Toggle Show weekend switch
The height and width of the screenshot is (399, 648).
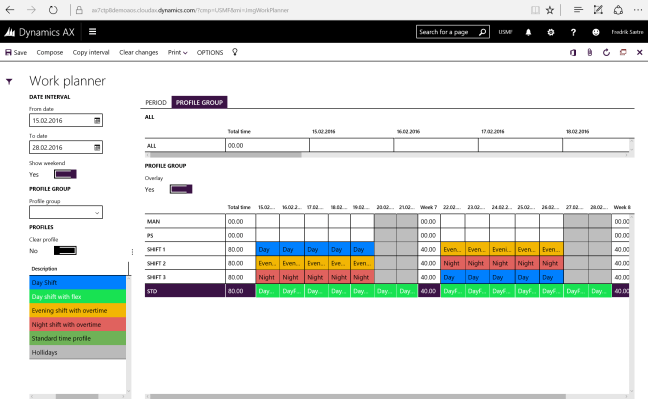tap(65, 174)
